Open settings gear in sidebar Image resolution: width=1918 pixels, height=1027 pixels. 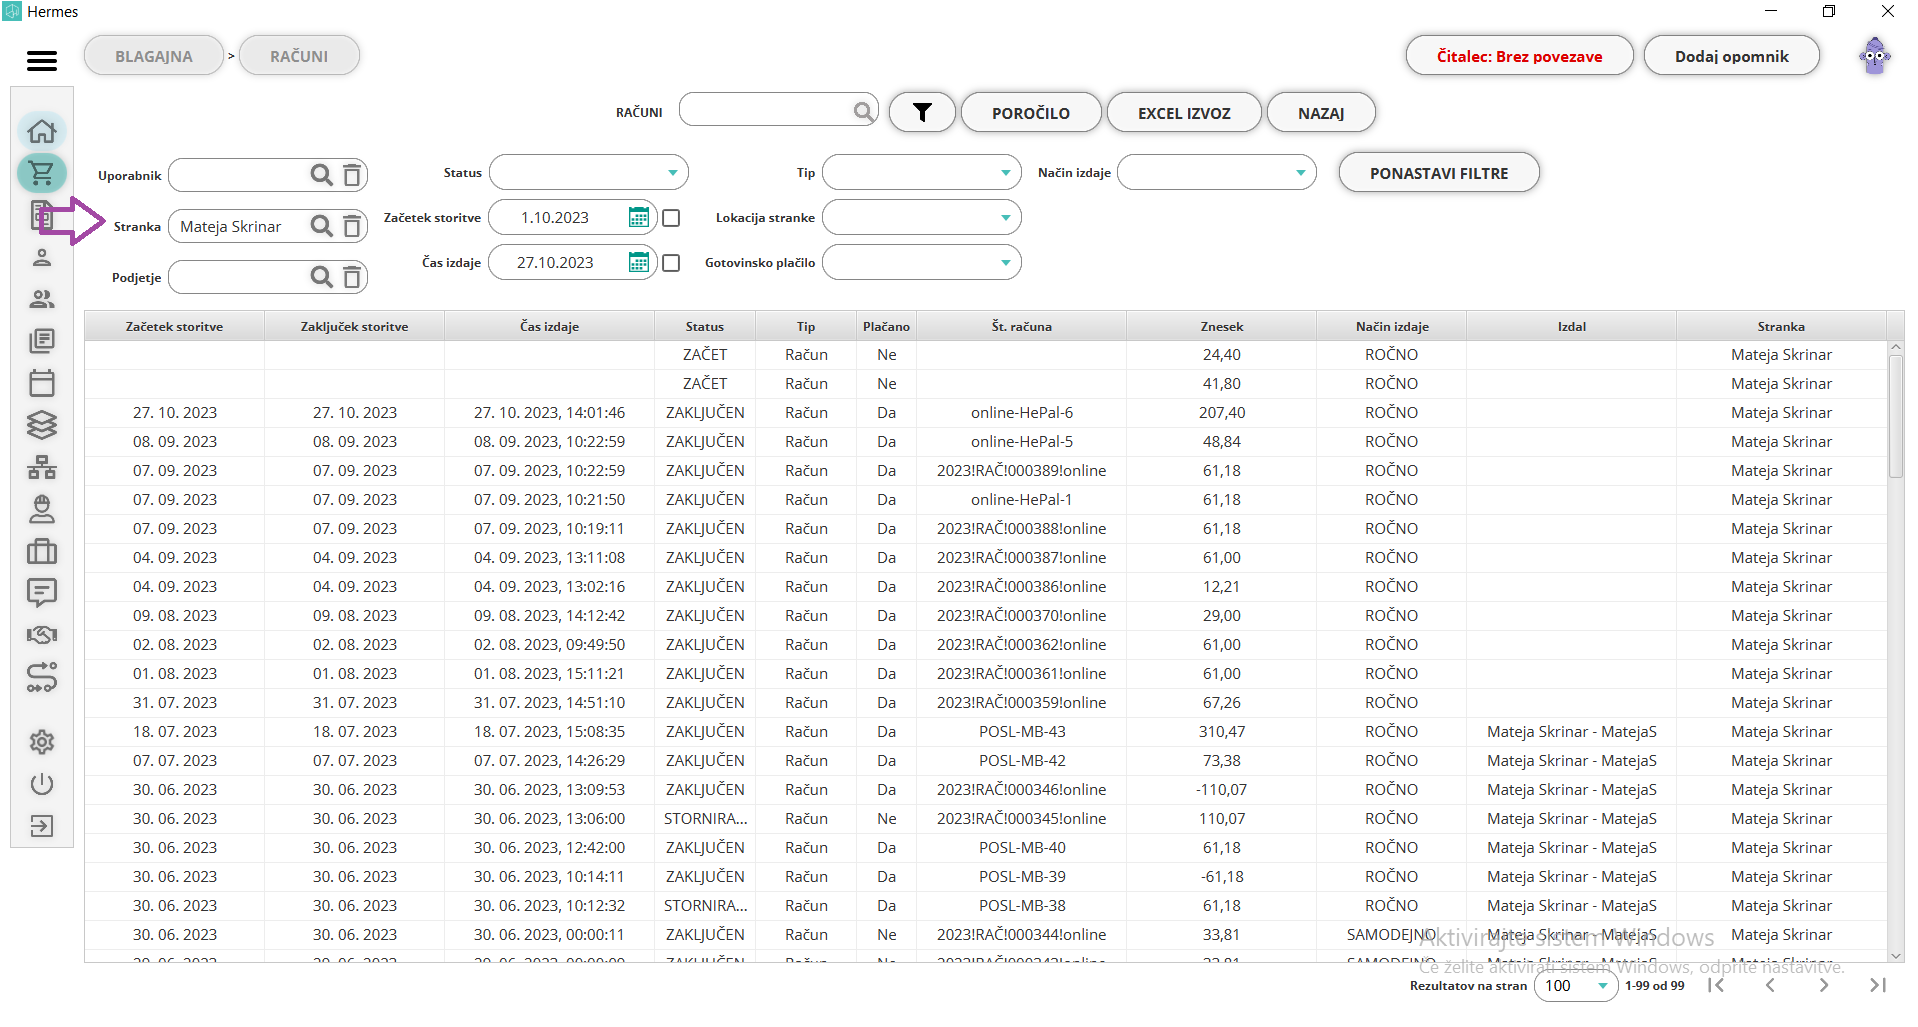click(42, 742)
